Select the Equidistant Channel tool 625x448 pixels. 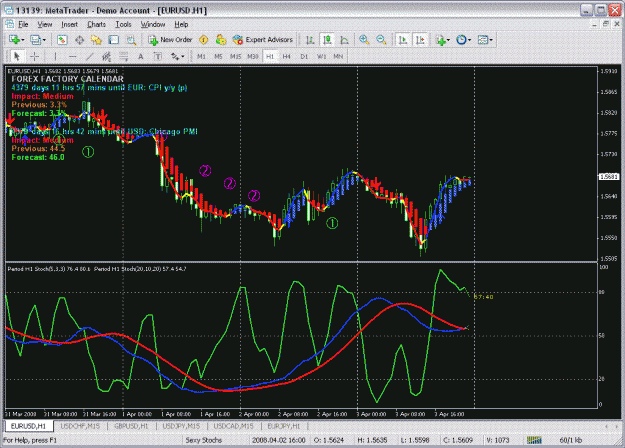coord(106,57)
